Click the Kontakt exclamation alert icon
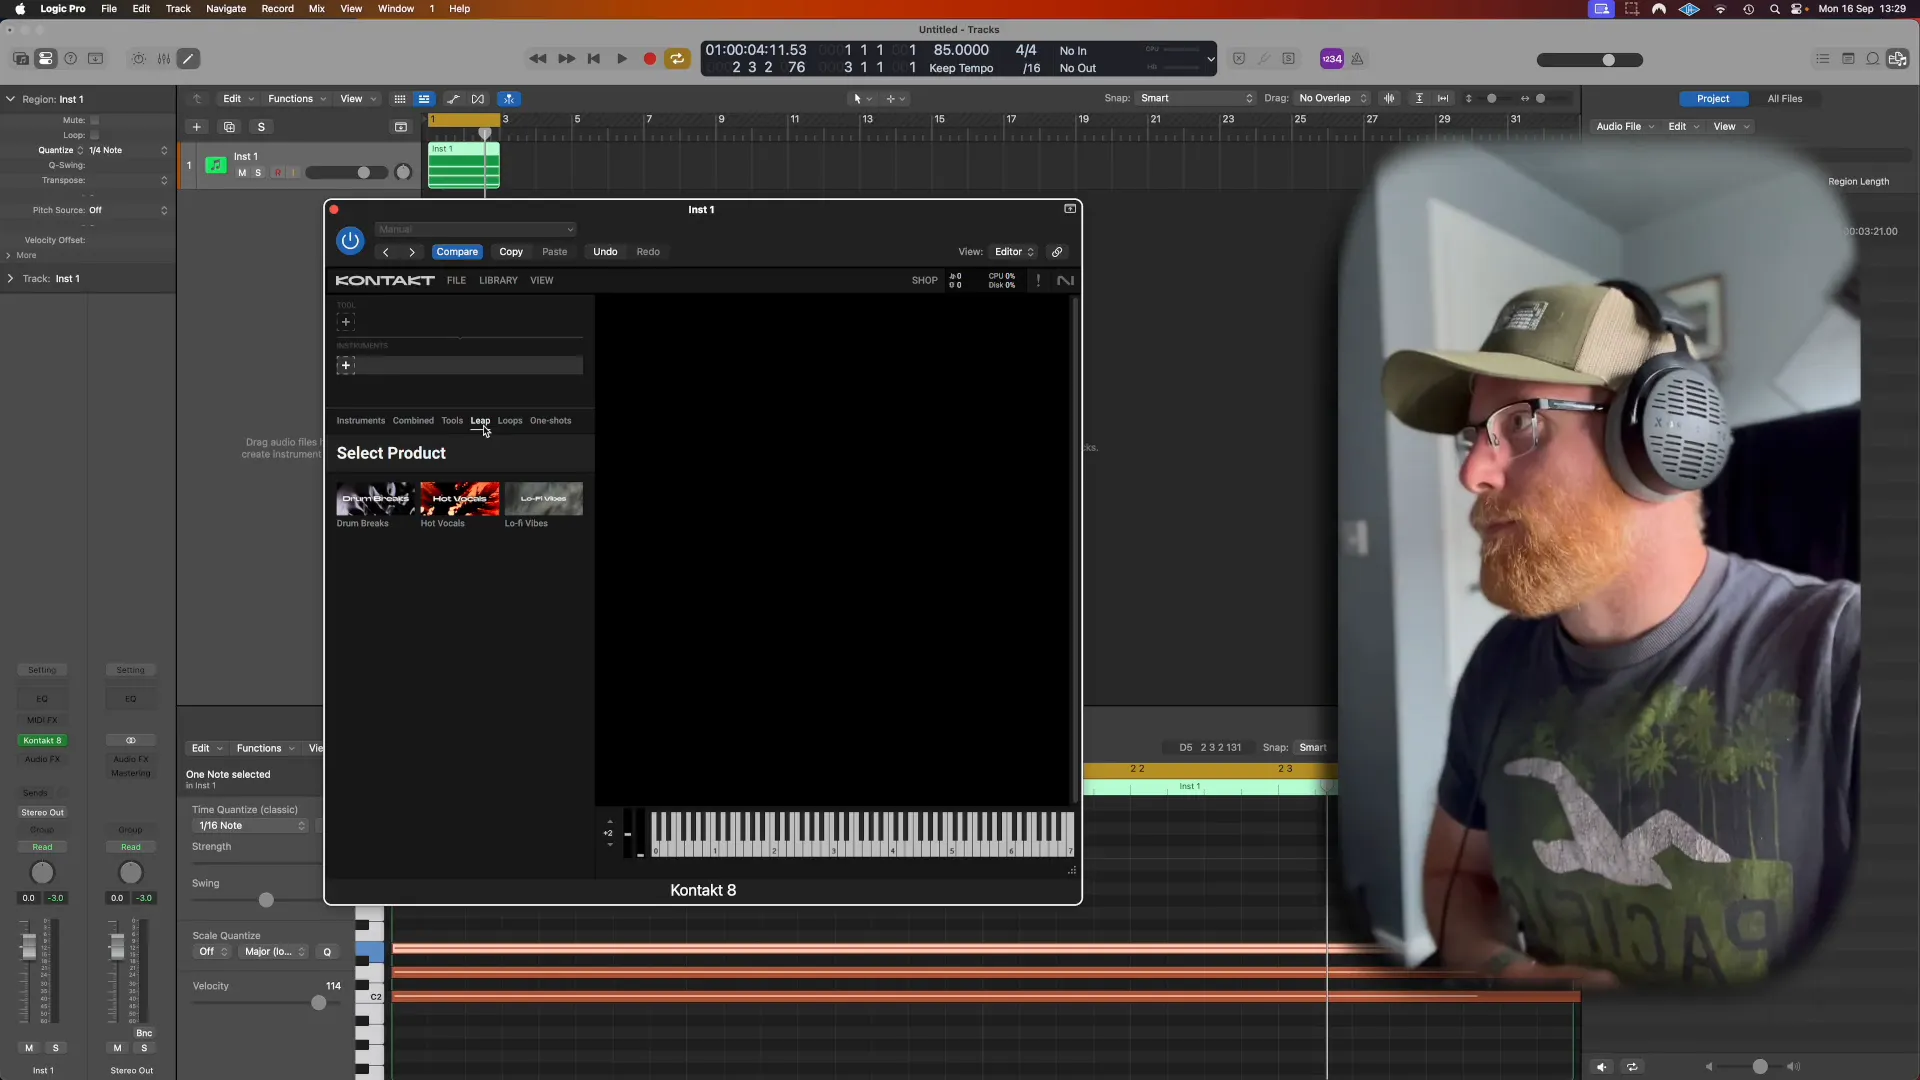 pos(1038,281)
